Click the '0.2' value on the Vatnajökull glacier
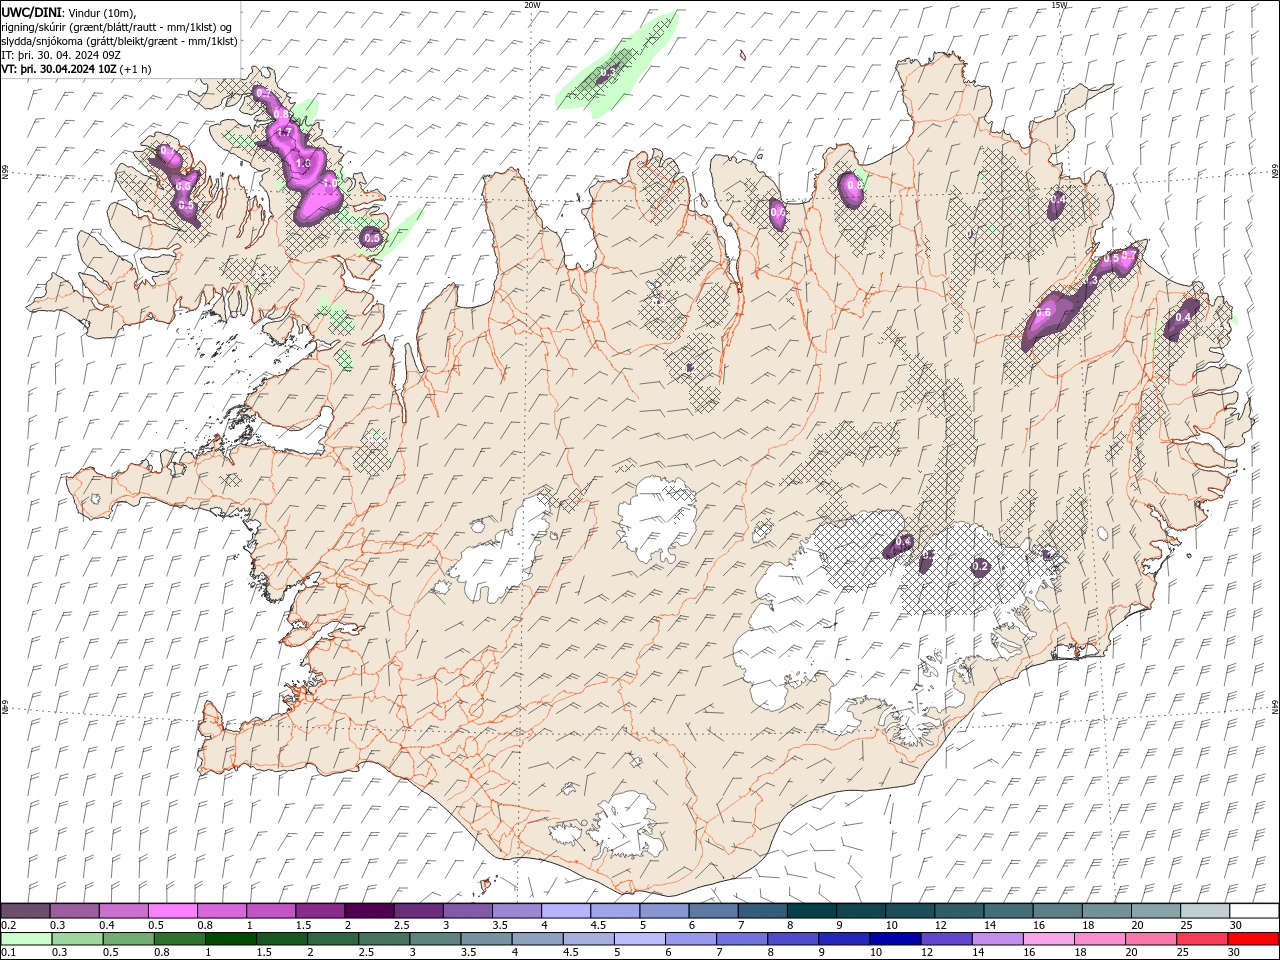 click(980, 567)
